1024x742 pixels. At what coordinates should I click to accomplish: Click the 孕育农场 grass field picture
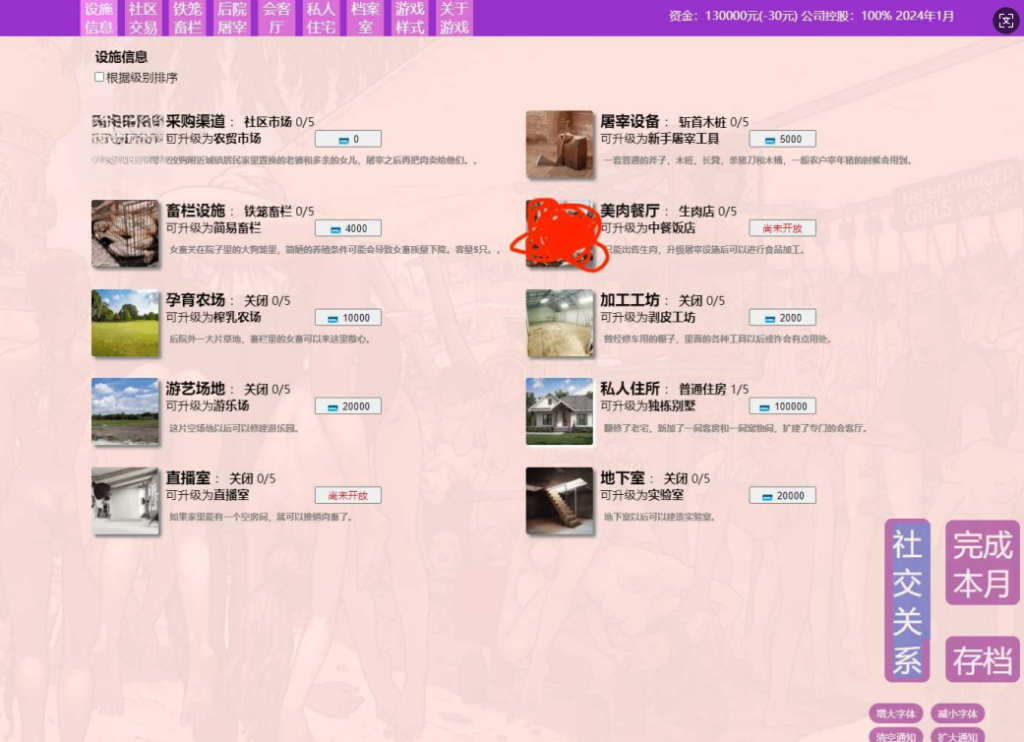tap(125, 323)
